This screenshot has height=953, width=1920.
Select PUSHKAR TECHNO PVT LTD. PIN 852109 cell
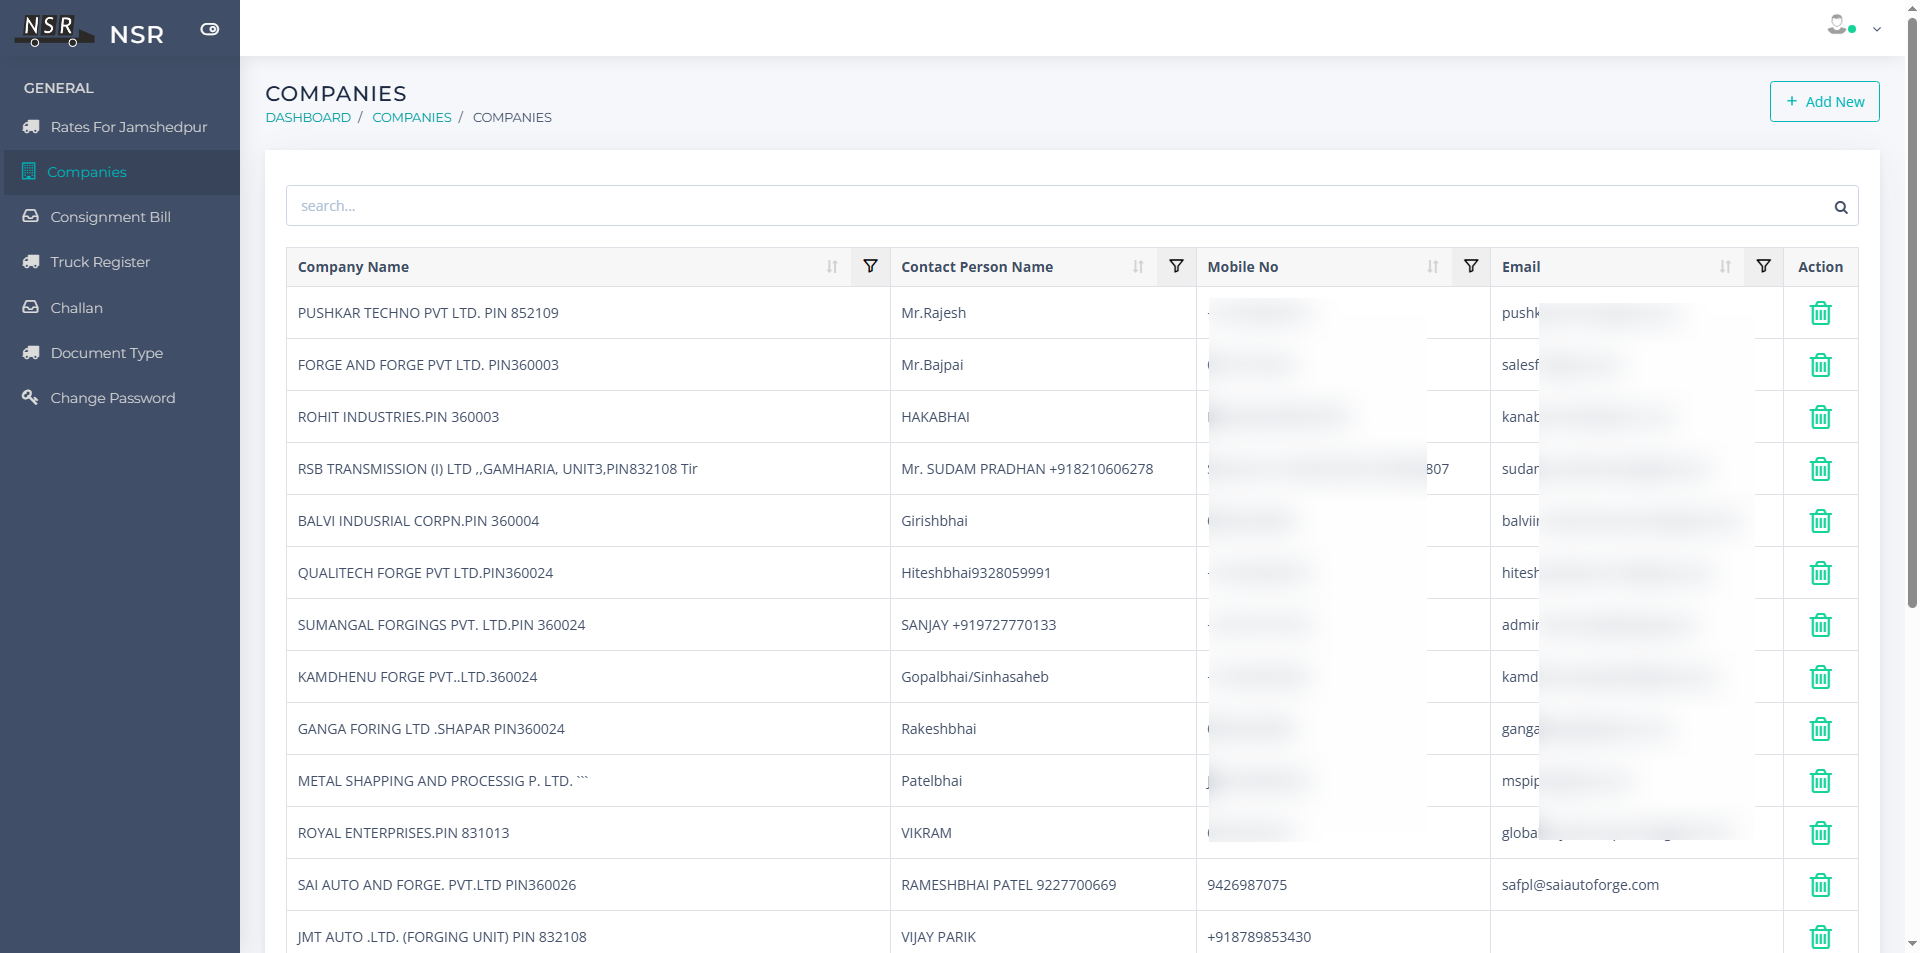pos(588,313)
